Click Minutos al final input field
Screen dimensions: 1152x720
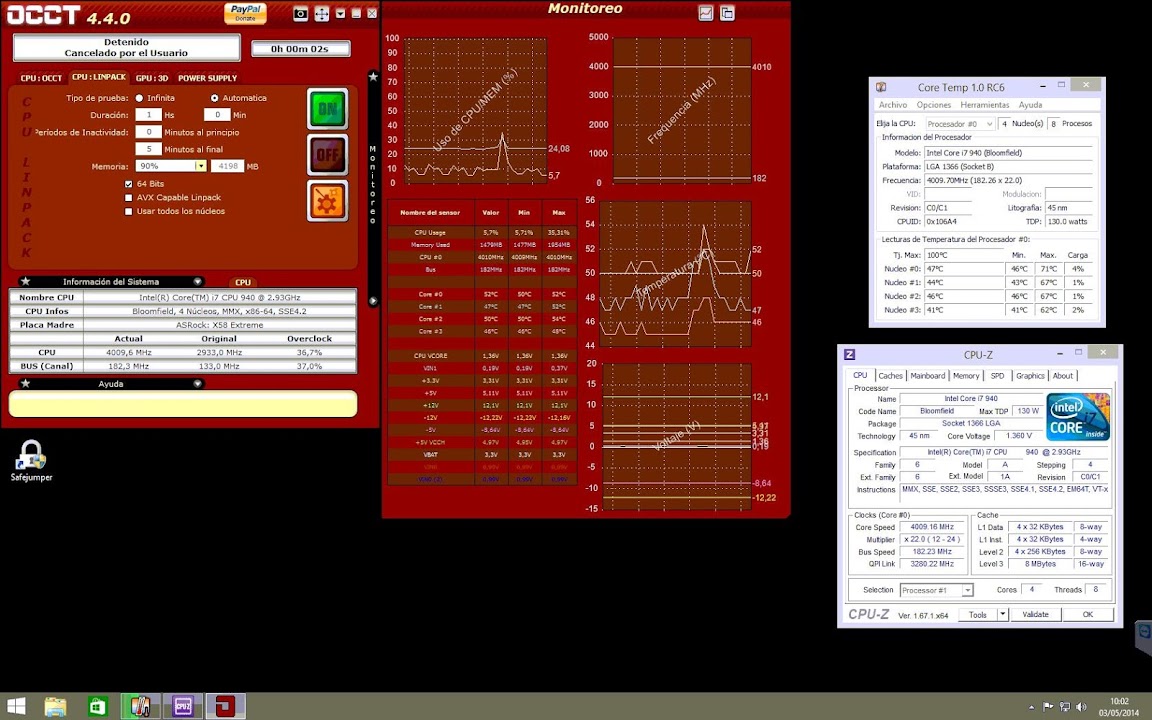(x=148, y=149)
